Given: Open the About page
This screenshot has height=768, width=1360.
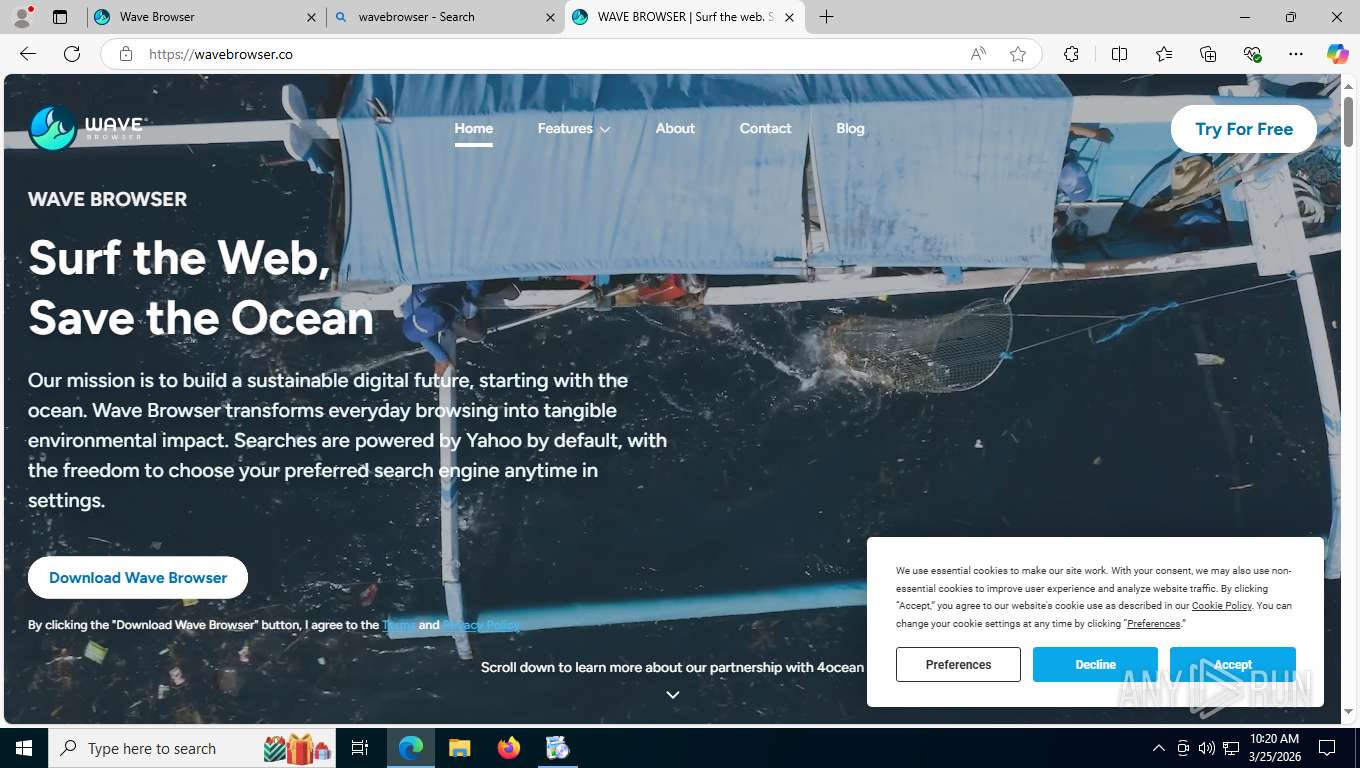Looking at the screenshot, I should pos(675,128).
